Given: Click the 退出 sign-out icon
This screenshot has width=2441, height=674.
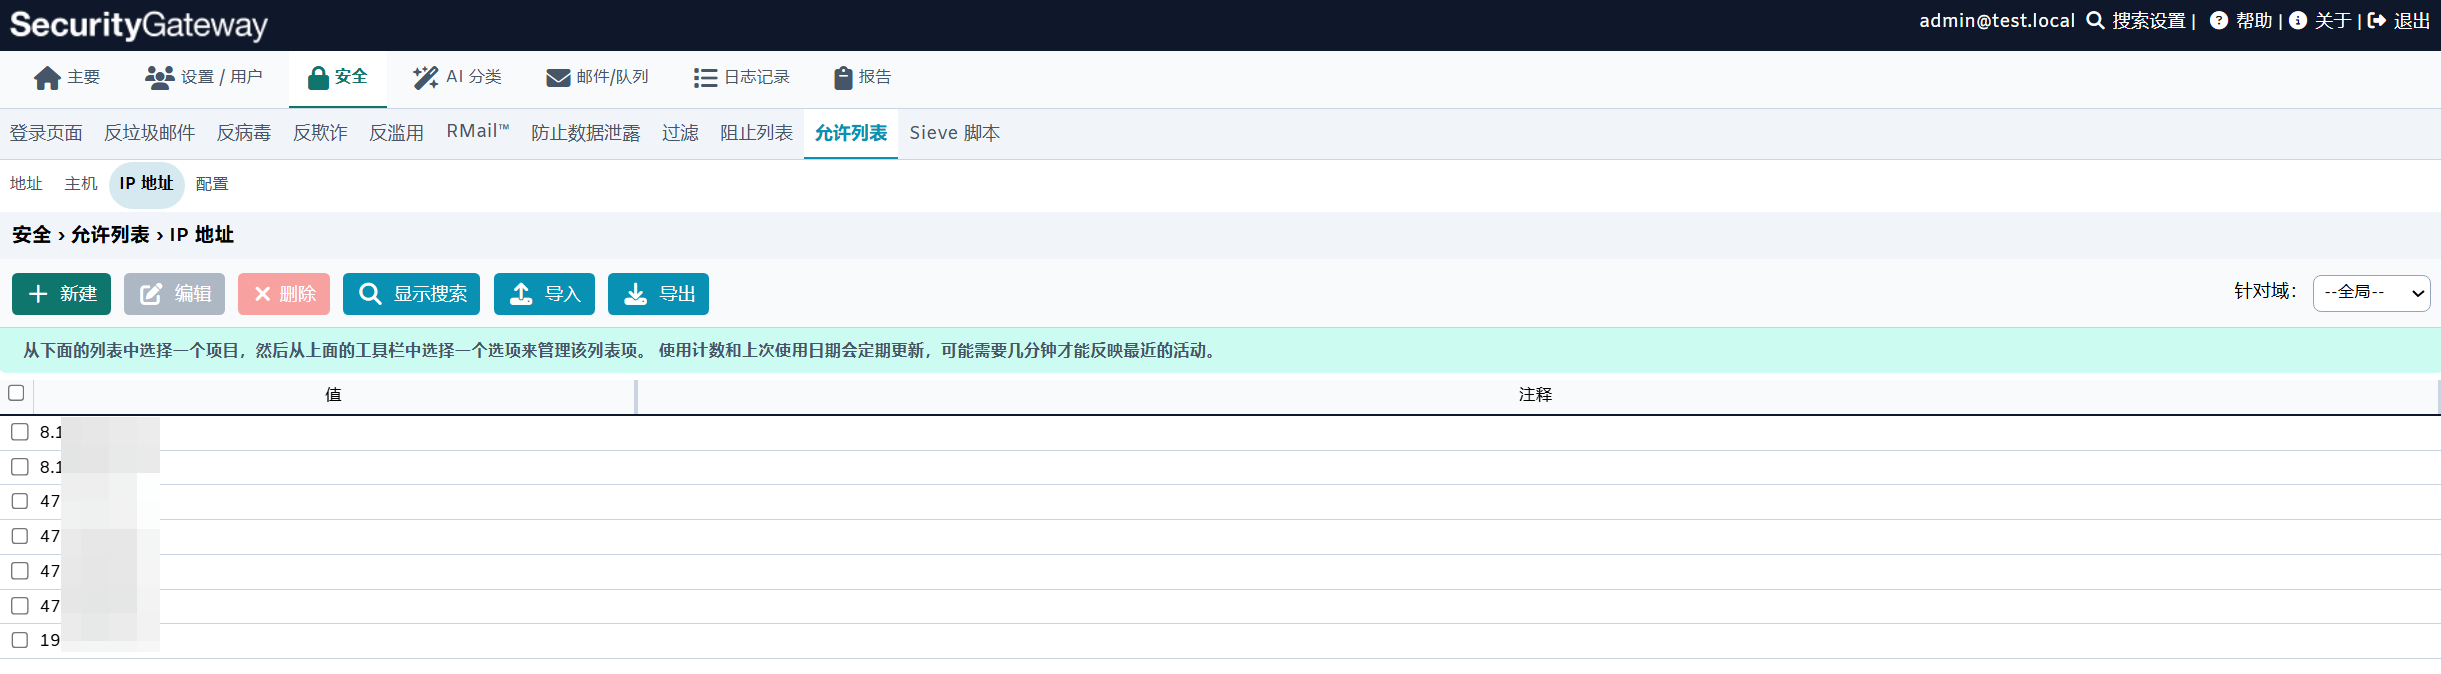Looking at the screenshot, I should [2377, 21].
